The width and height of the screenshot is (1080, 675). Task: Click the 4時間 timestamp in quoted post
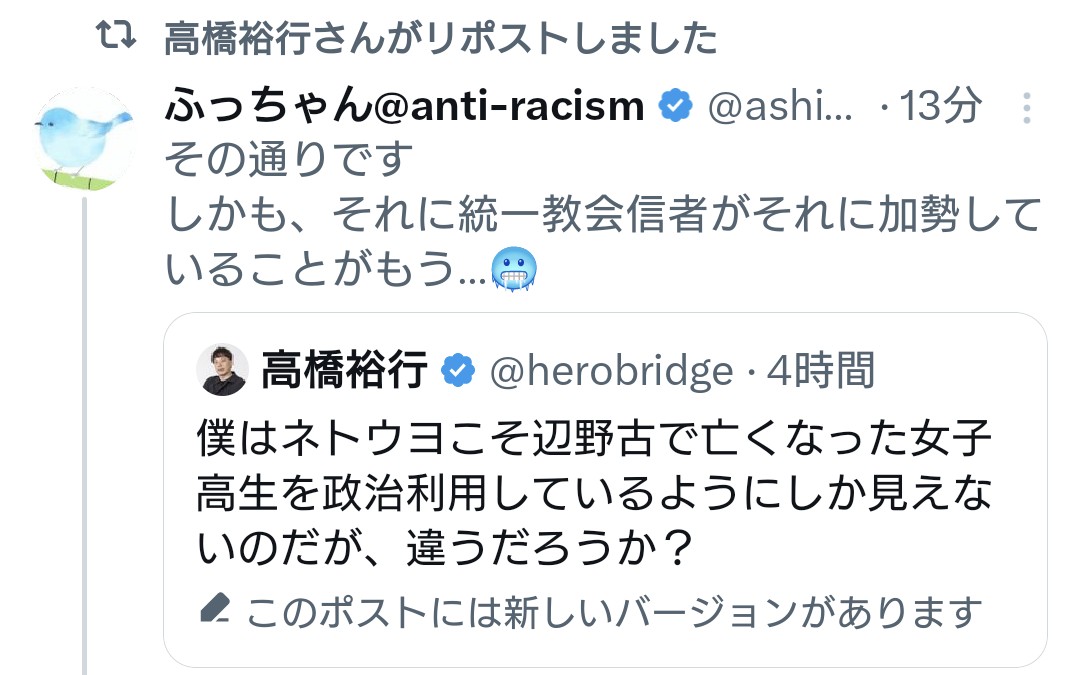(x=820, y=371)
